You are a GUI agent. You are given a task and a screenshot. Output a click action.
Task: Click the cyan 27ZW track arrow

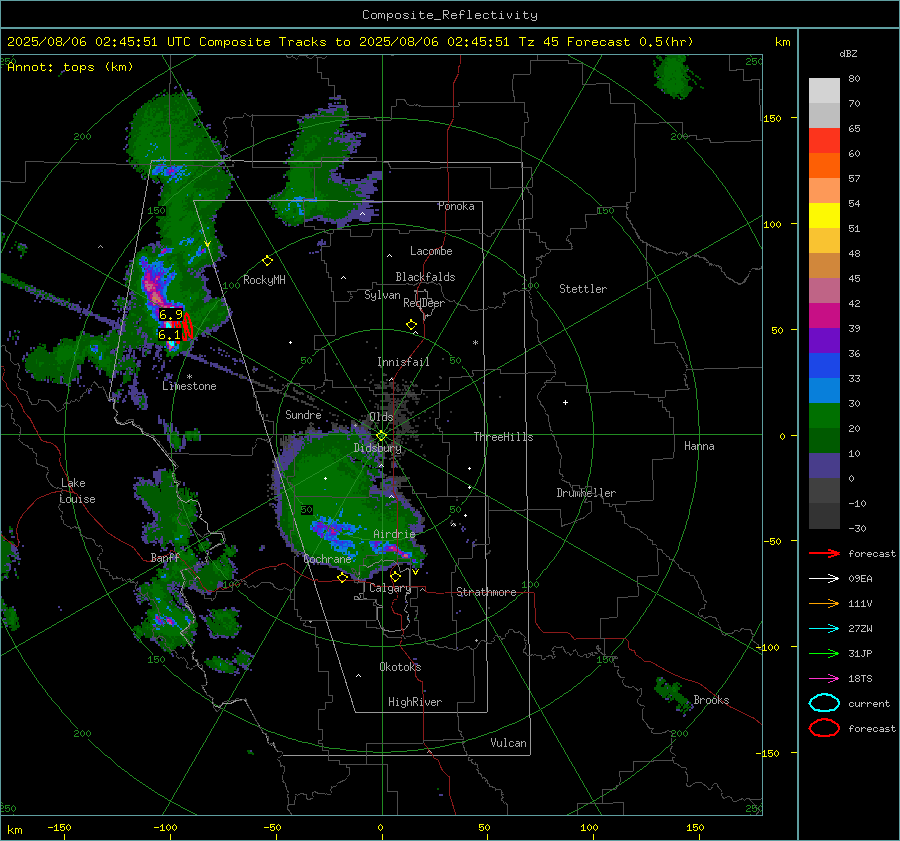824,629
